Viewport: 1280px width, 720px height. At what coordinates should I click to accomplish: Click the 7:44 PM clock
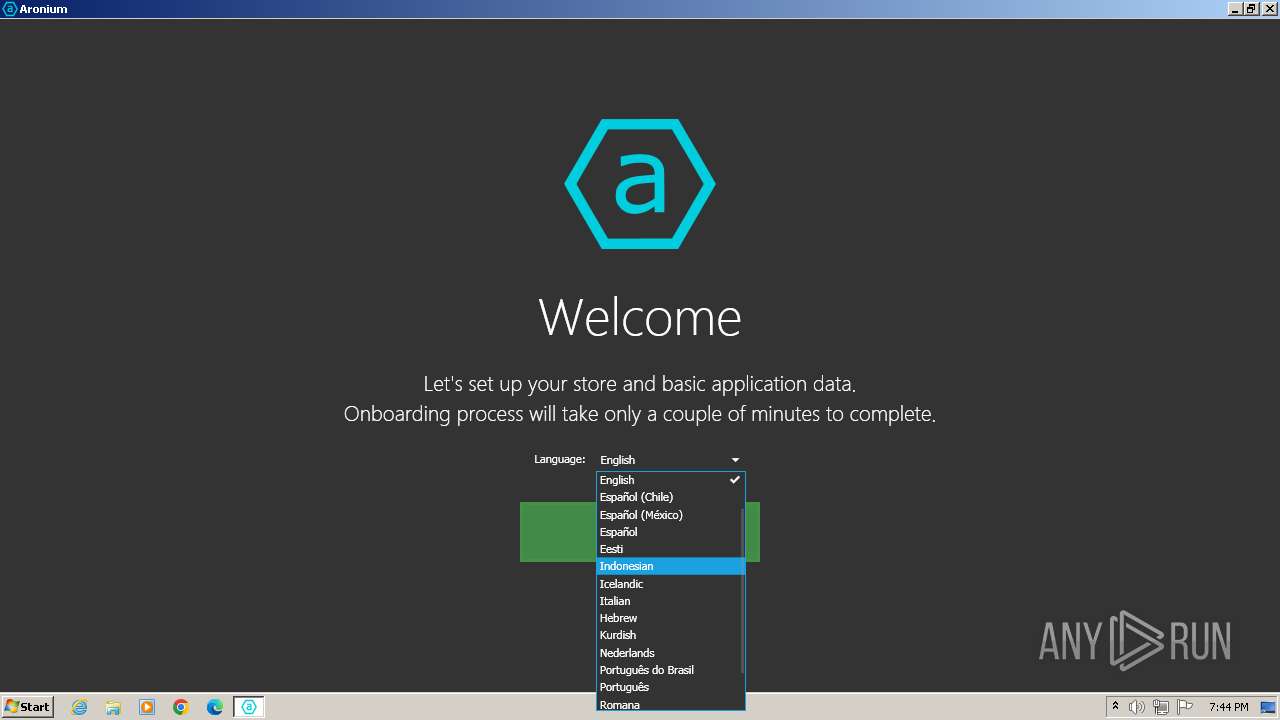[1228, 707]
